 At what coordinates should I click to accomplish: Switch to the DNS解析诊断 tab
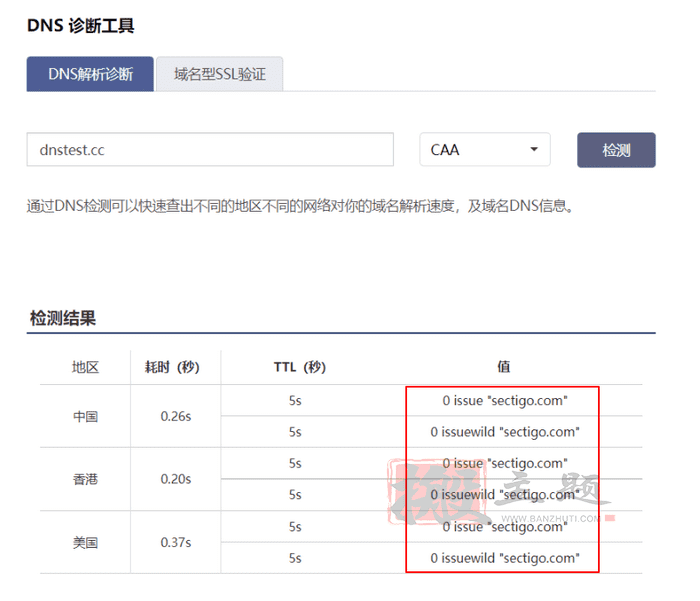click(x=90, y=74)
